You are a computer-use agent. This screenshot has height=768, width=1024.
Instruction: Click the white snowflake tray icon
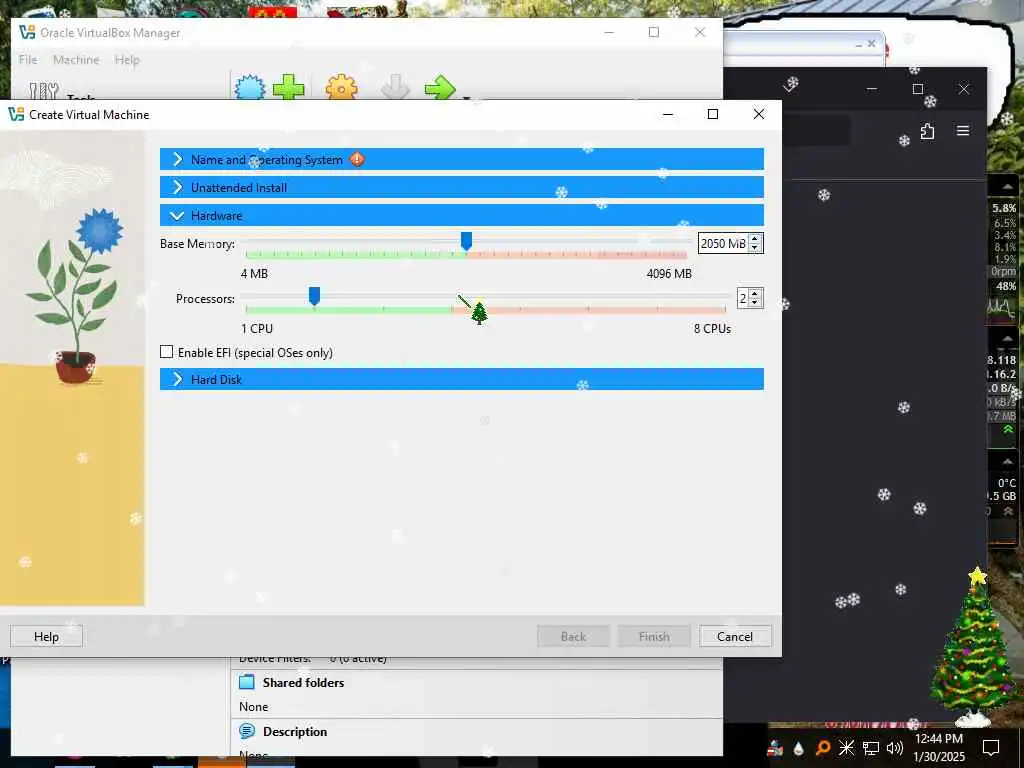(846, 748)
